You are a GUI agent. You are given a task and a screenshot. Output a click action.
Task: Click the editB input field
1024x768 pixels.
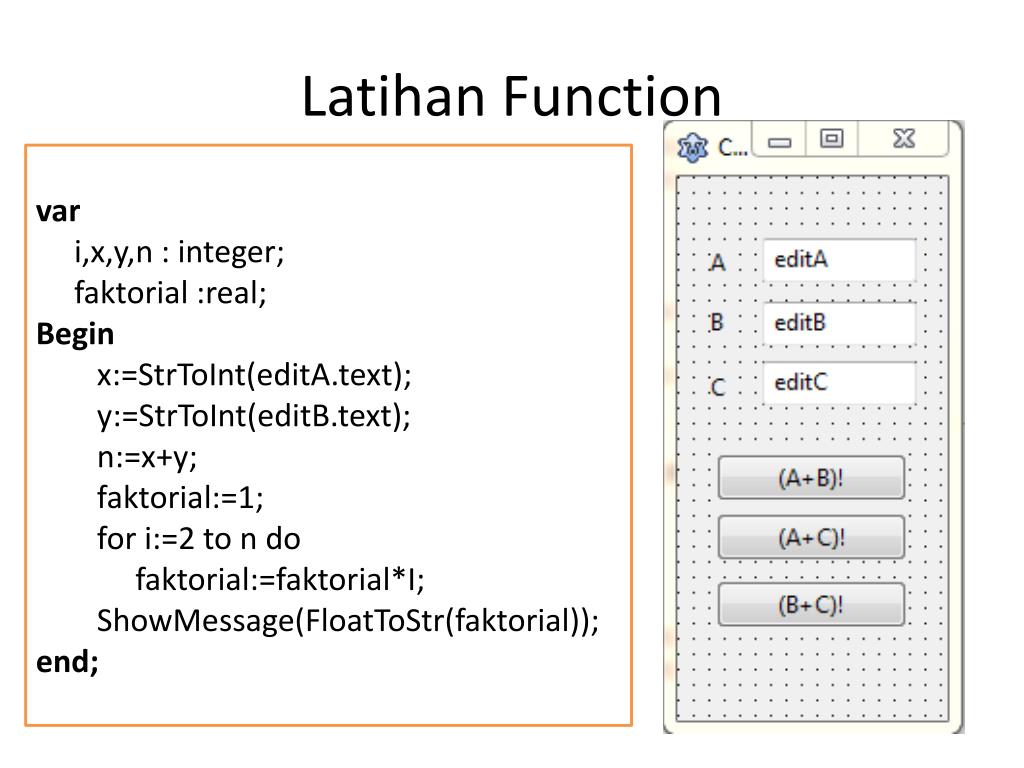pos(839,323)
